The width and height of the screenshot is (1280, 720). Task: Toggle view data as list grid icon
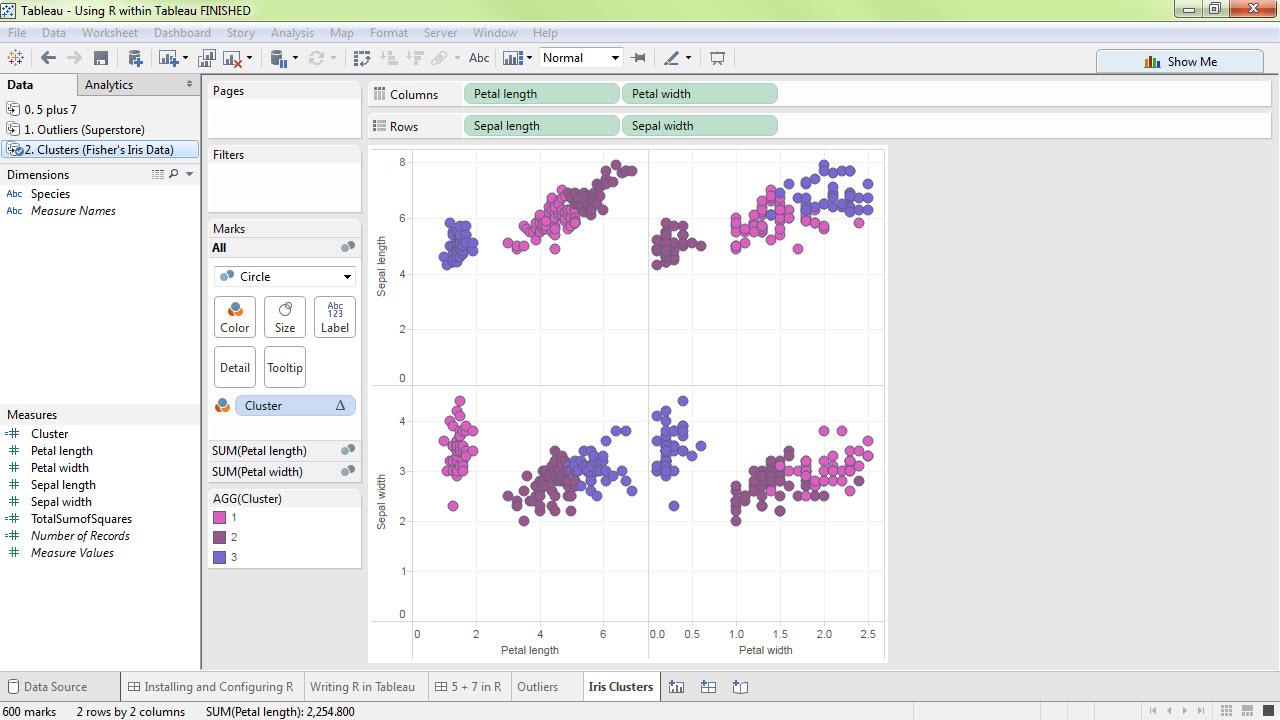point(158,174)
